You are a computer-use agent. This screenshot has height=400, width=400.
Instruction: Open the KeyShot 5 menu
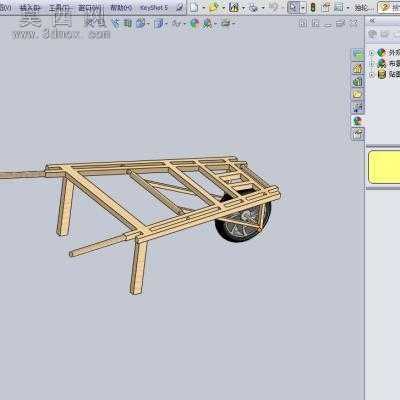153,7
